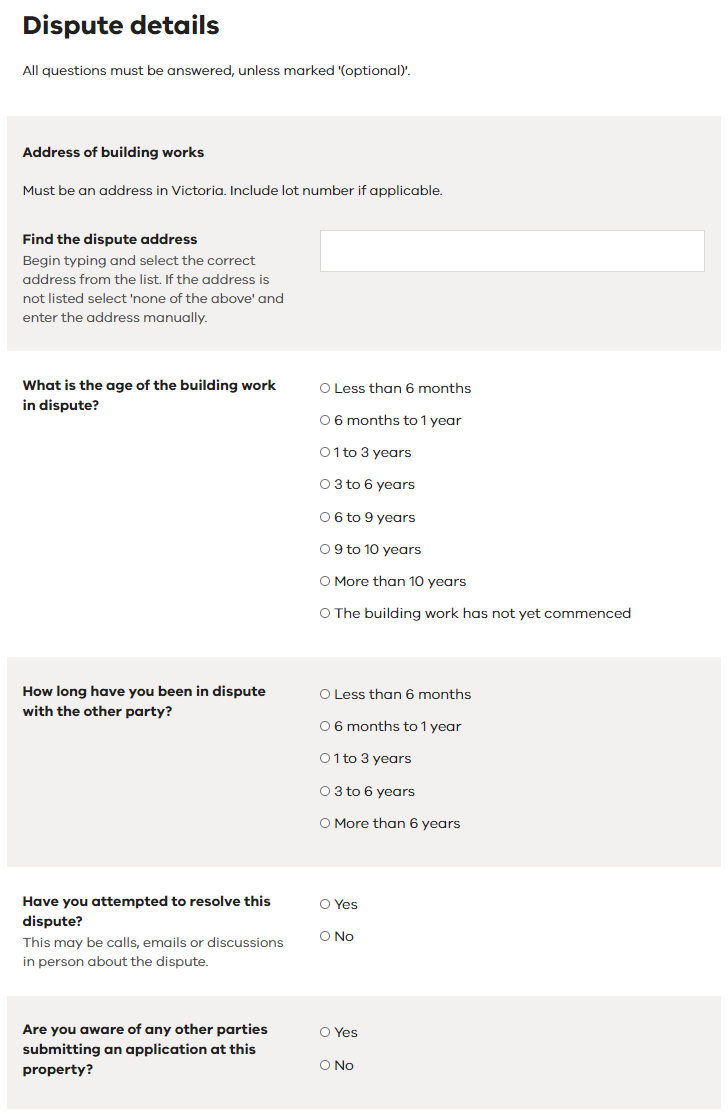Select 'The building work has not yet commenced'
The height and width of the screenshot is (1119, 728).
pyautogui.click(x=325, y=613)
